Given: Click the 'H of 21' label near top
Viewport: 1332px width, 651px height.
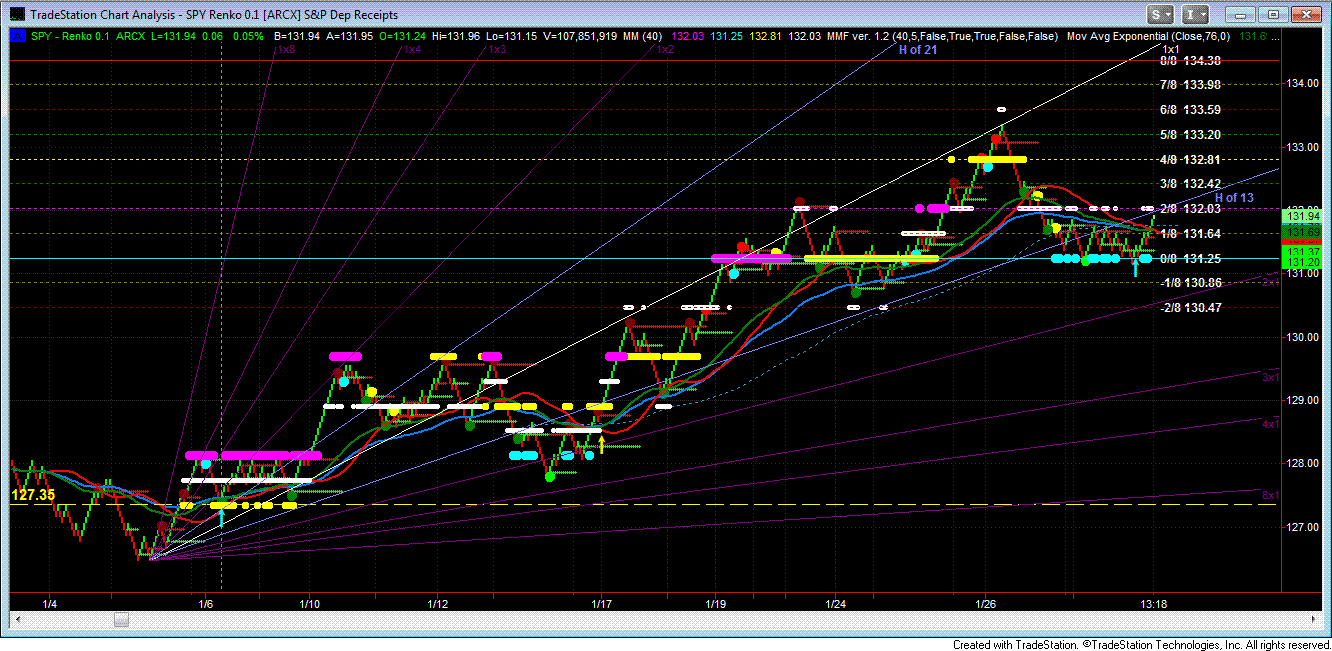Looking at the screenshot, I should pos(917,49).
